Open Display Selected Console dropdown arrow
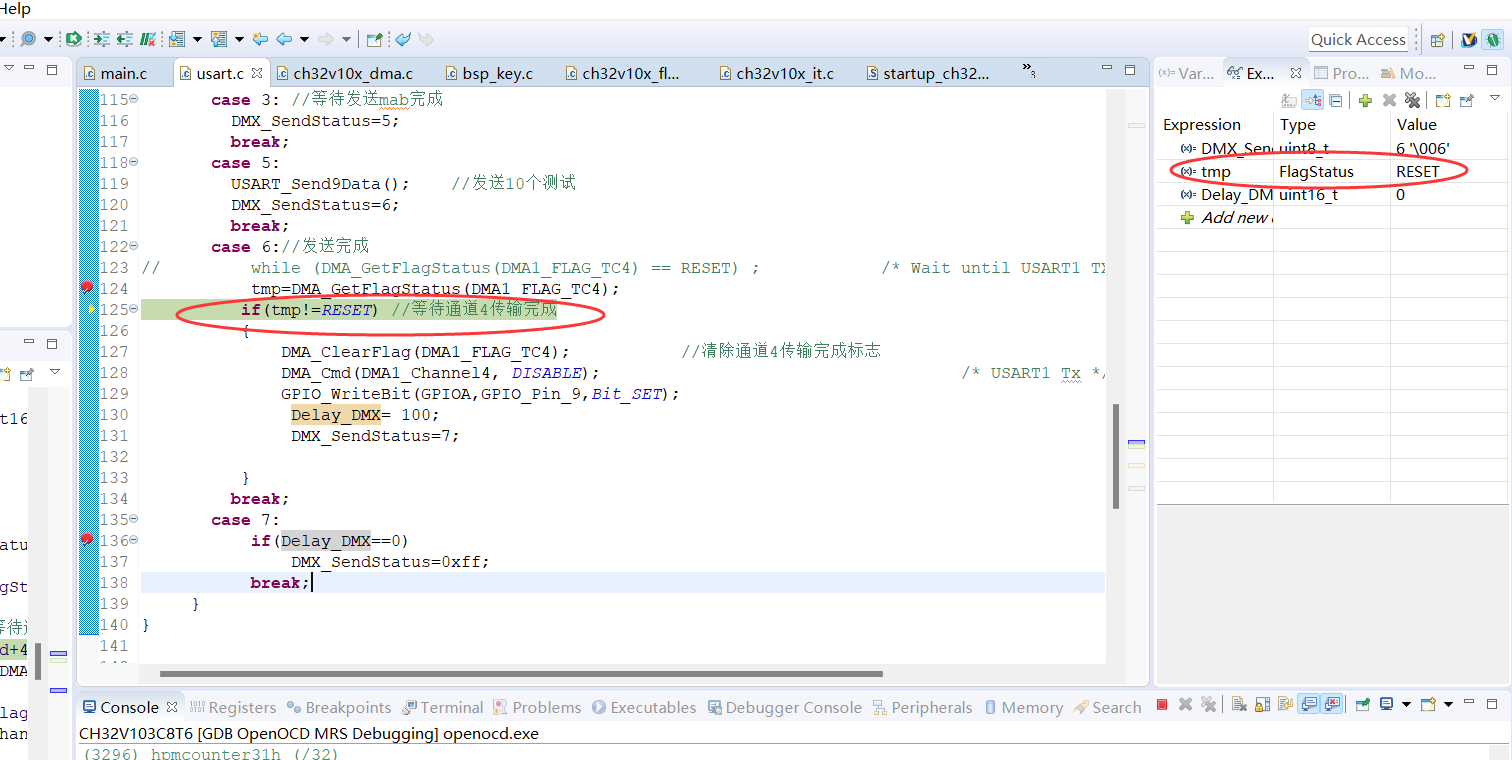This screenshot has width=1512, height=760. (1405, 705)
